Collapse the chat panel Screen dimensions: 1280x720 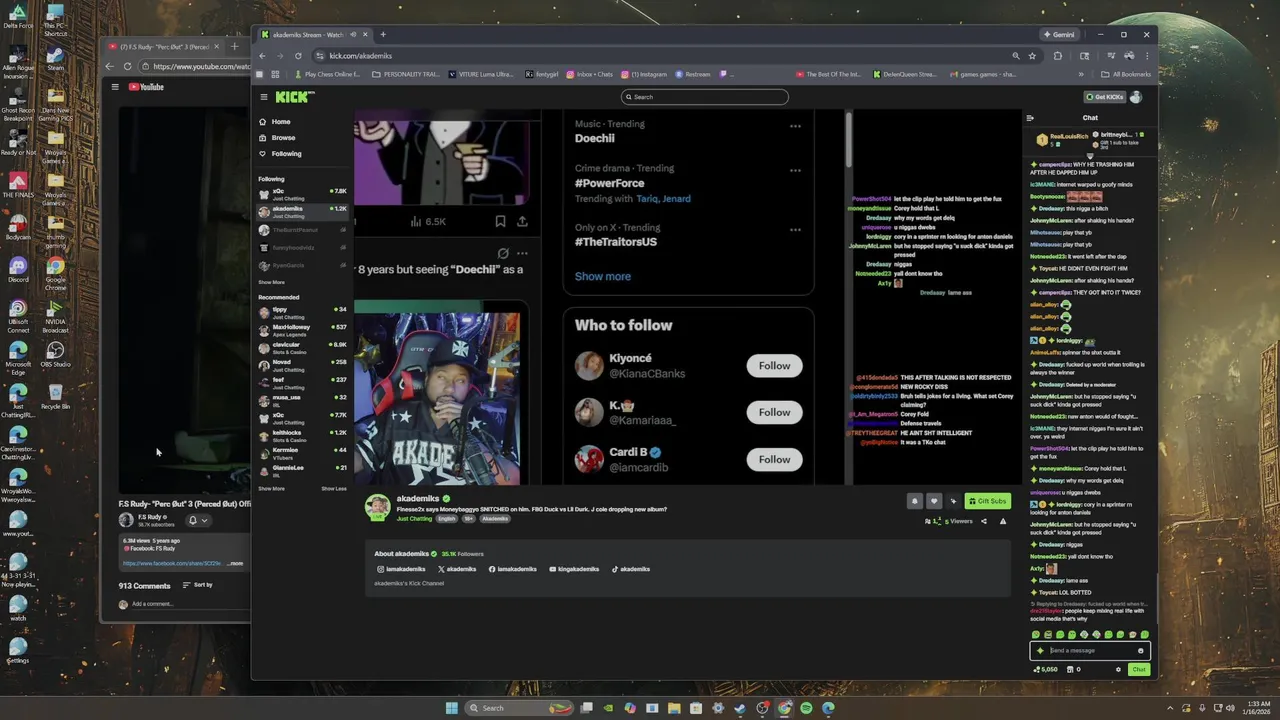click(x=1030, y=118)
